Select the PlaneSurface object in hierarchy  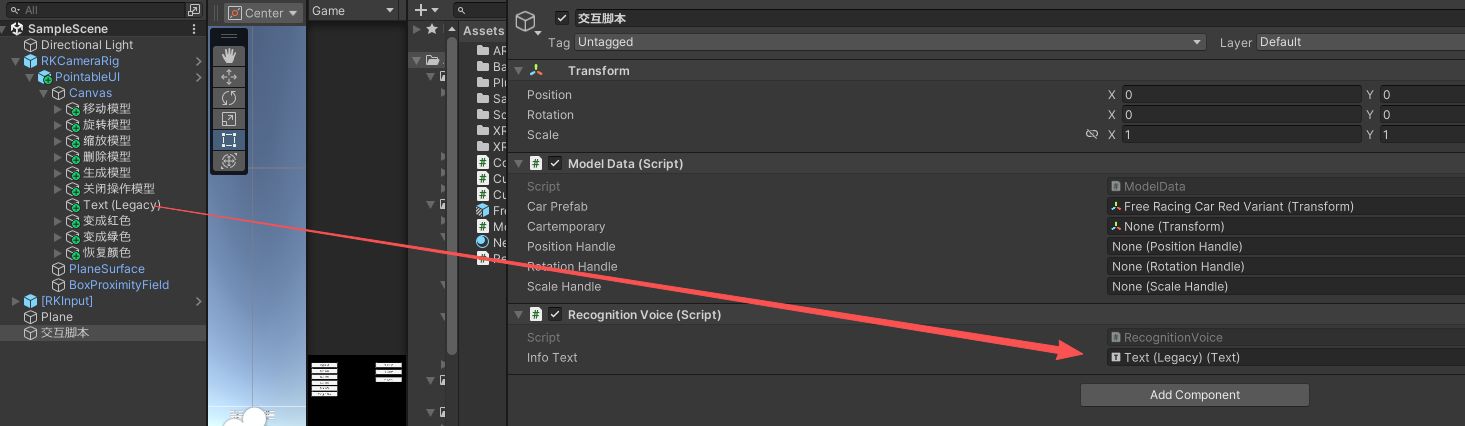106,269
